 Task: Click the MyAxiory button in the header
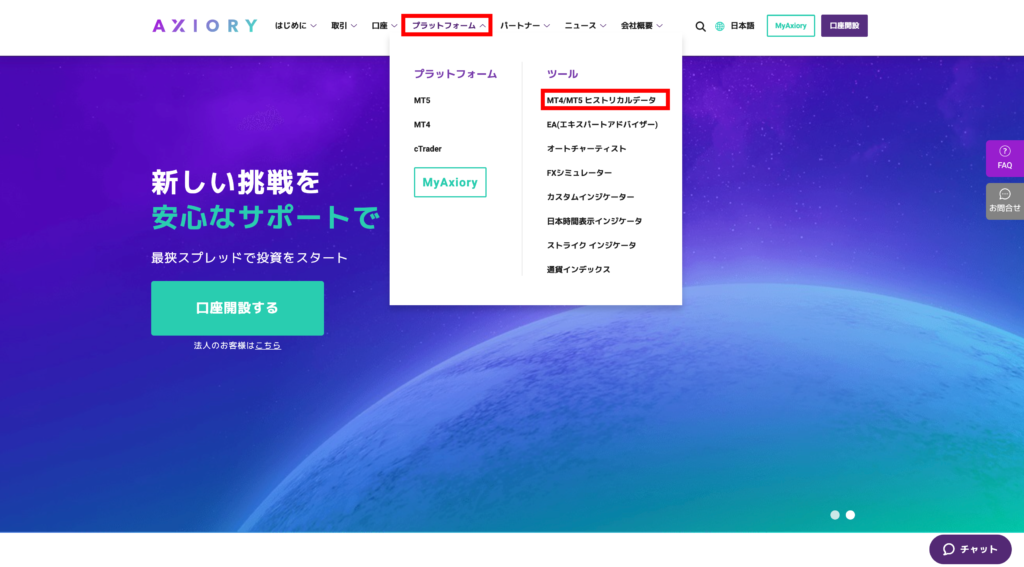coord(790,25)
